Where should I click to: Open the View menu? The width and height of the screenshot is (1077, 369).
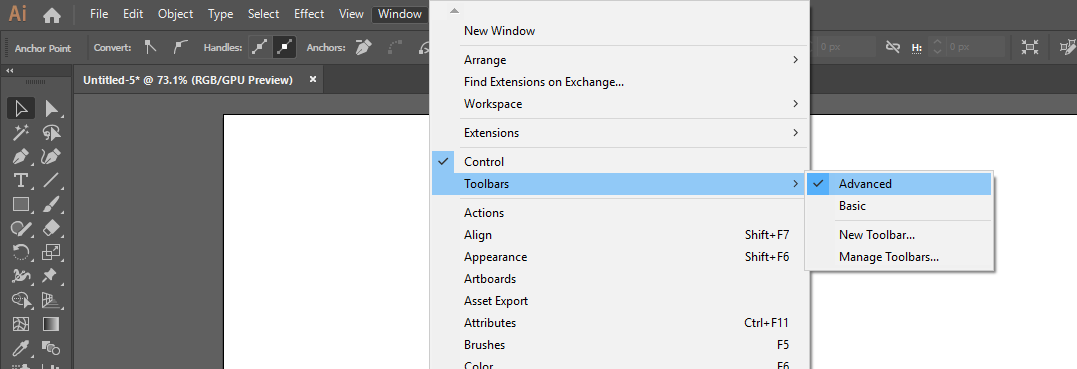352,14
